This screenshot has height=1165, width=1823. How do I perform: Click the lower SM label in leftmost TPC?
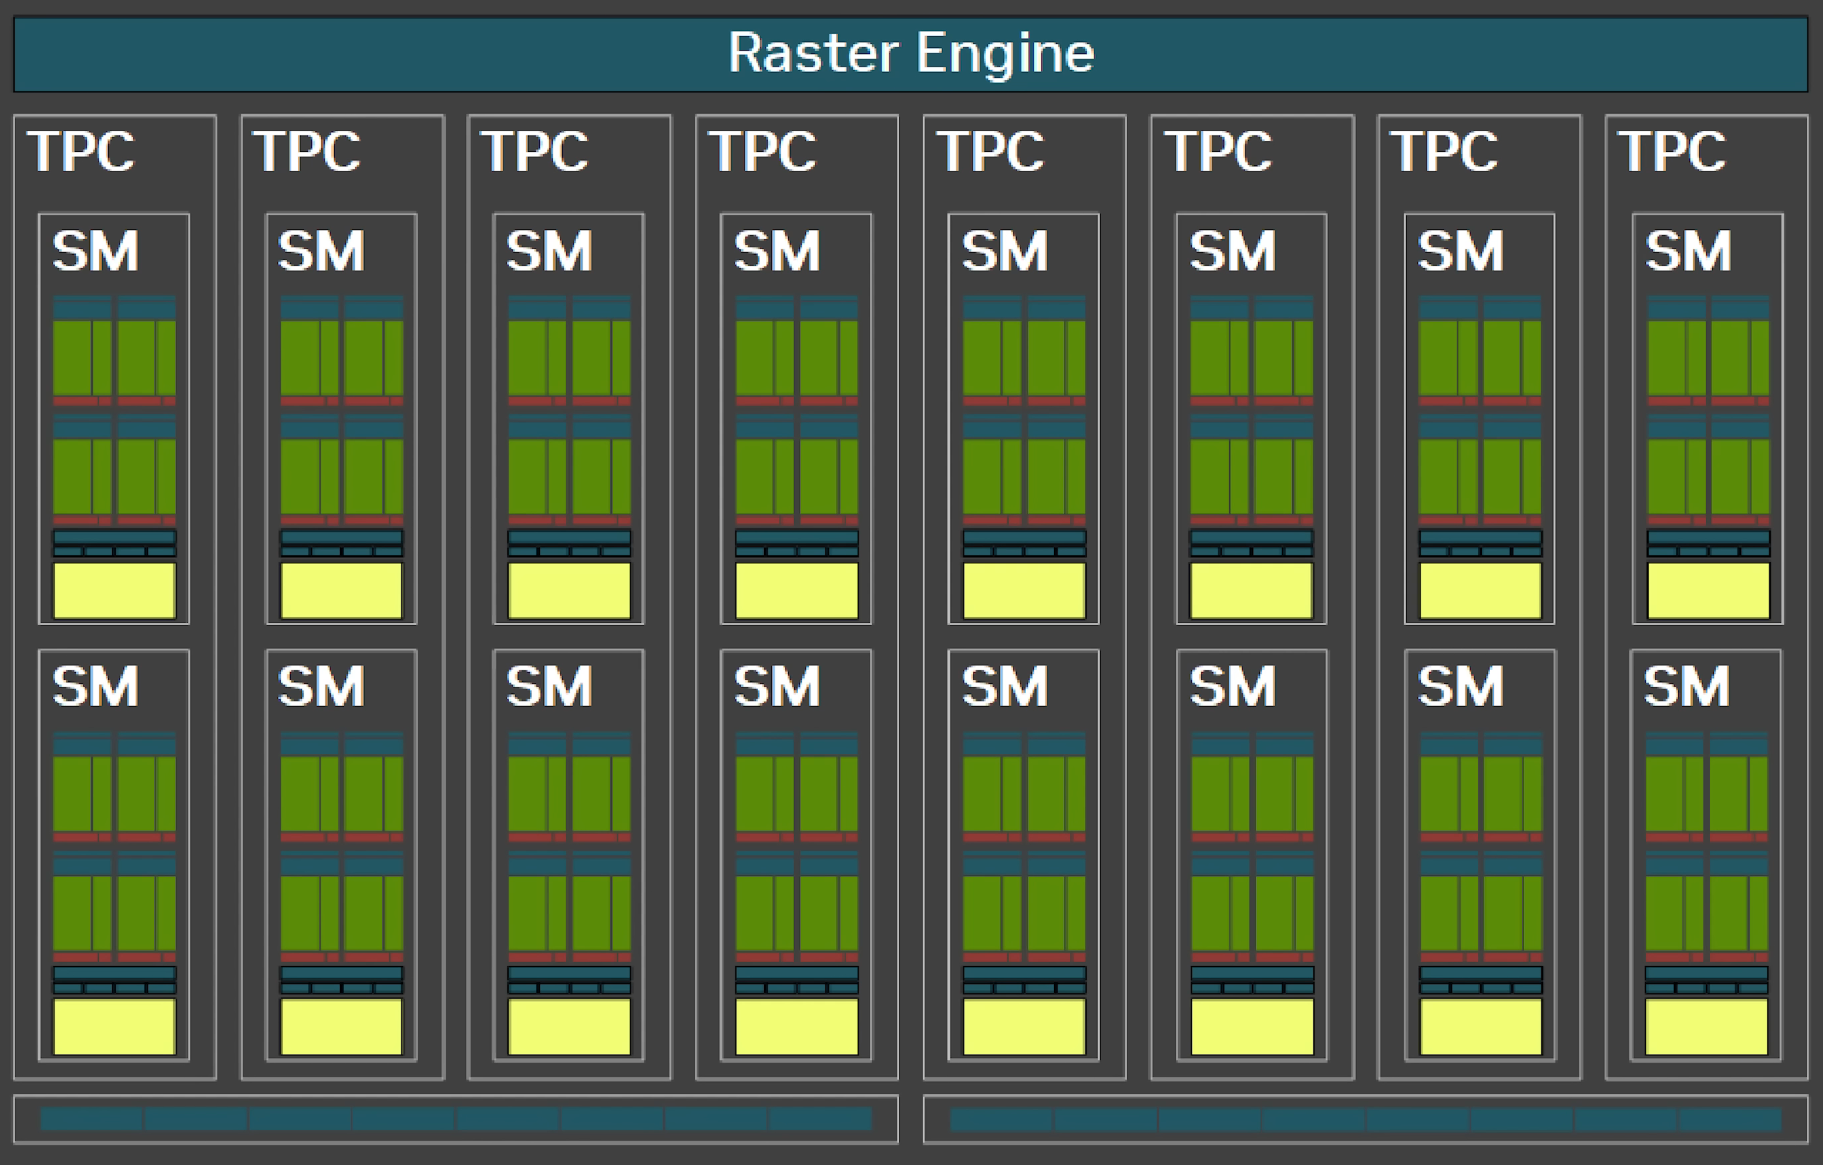(95, 687)
